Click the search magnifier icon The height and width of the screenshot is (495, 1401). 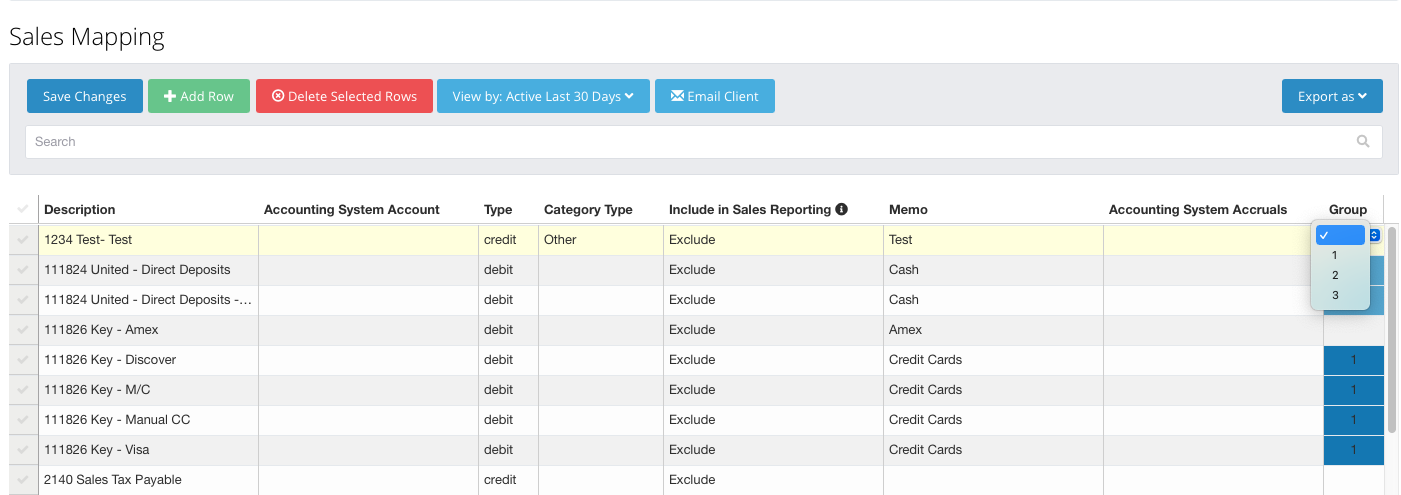(x=1362, y=142)
